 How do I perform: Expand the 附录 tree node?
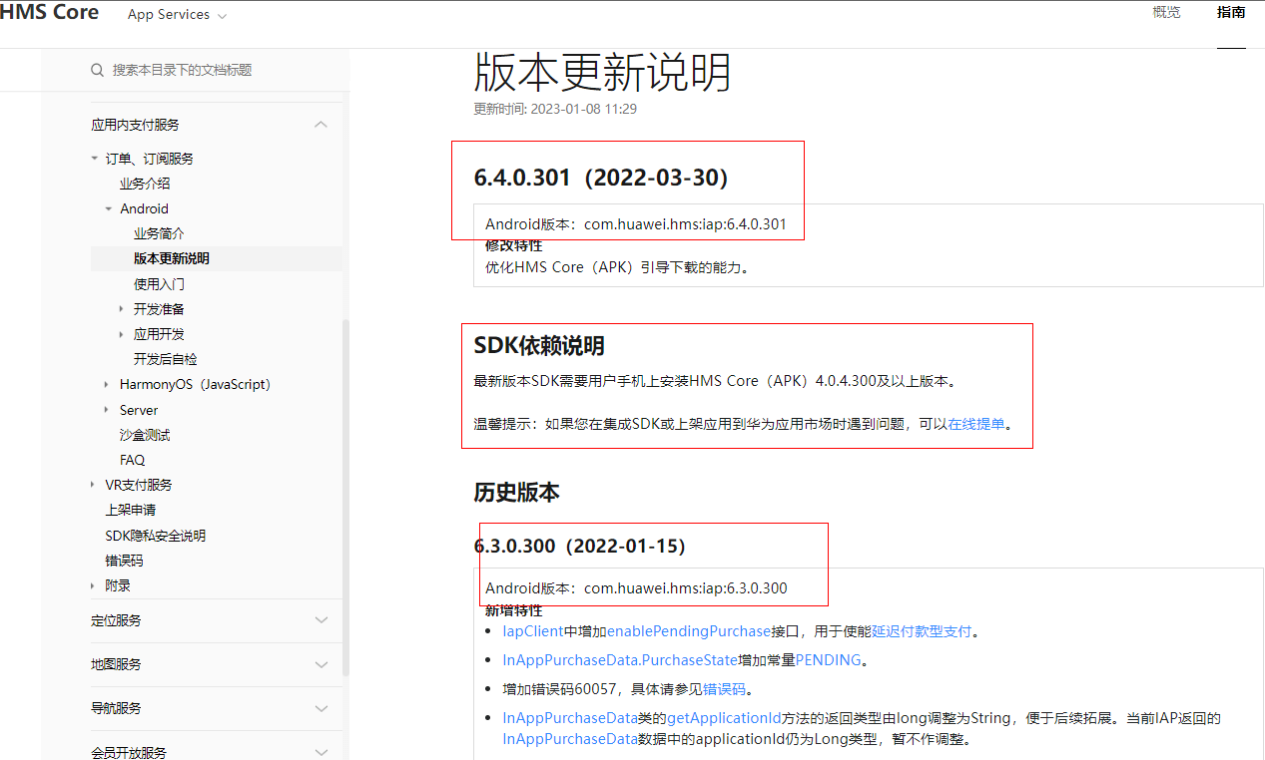[94, 586]
